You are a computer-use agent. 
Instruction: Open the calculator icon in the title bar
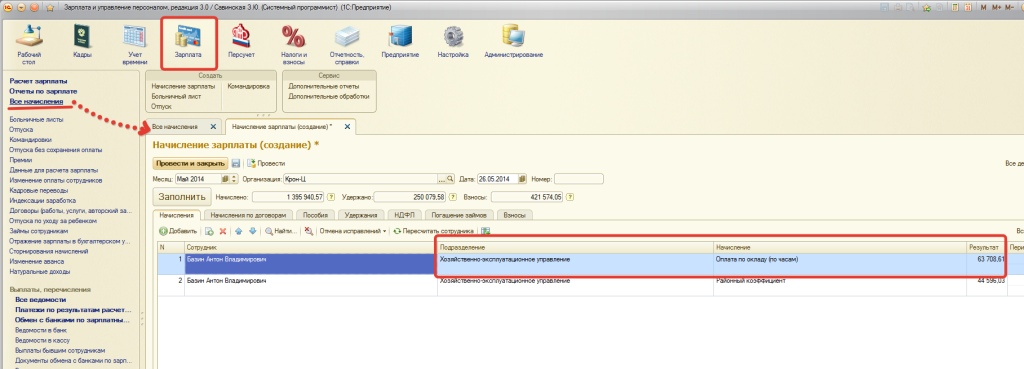[955, 7]
